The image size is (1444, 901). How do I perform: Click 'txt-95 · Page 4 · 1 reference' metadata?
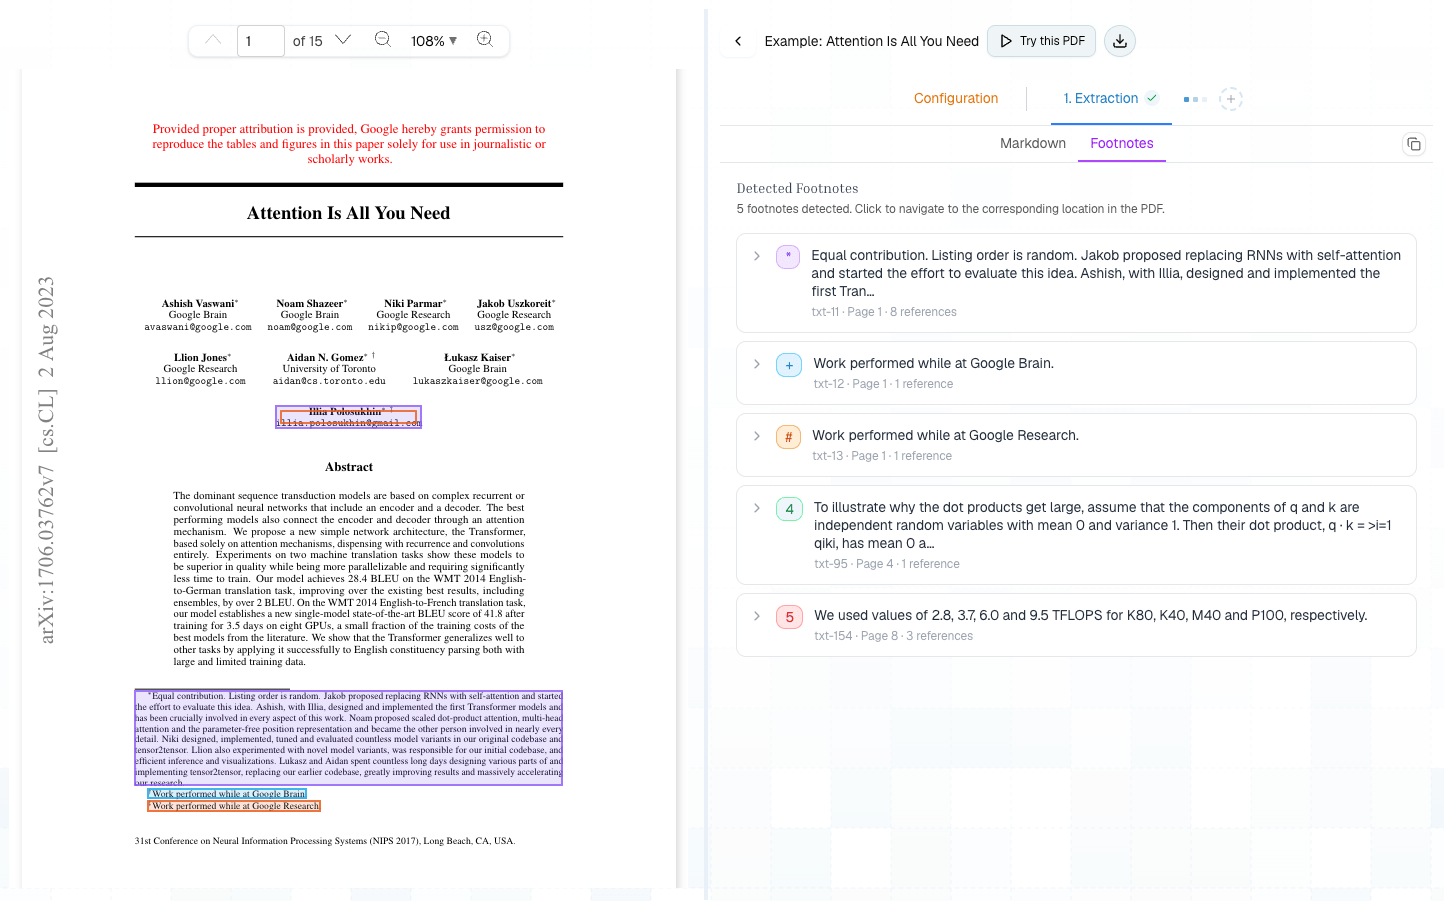click(887, 564)
